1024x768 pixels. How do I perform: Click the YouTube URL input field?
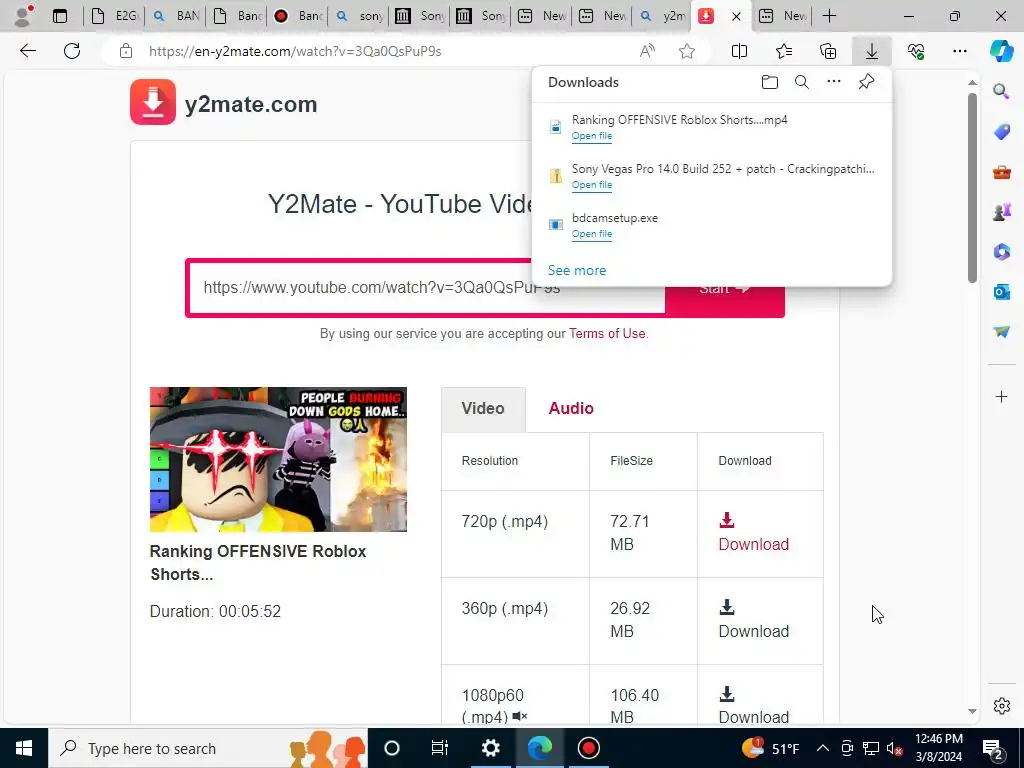coord(426,288)
